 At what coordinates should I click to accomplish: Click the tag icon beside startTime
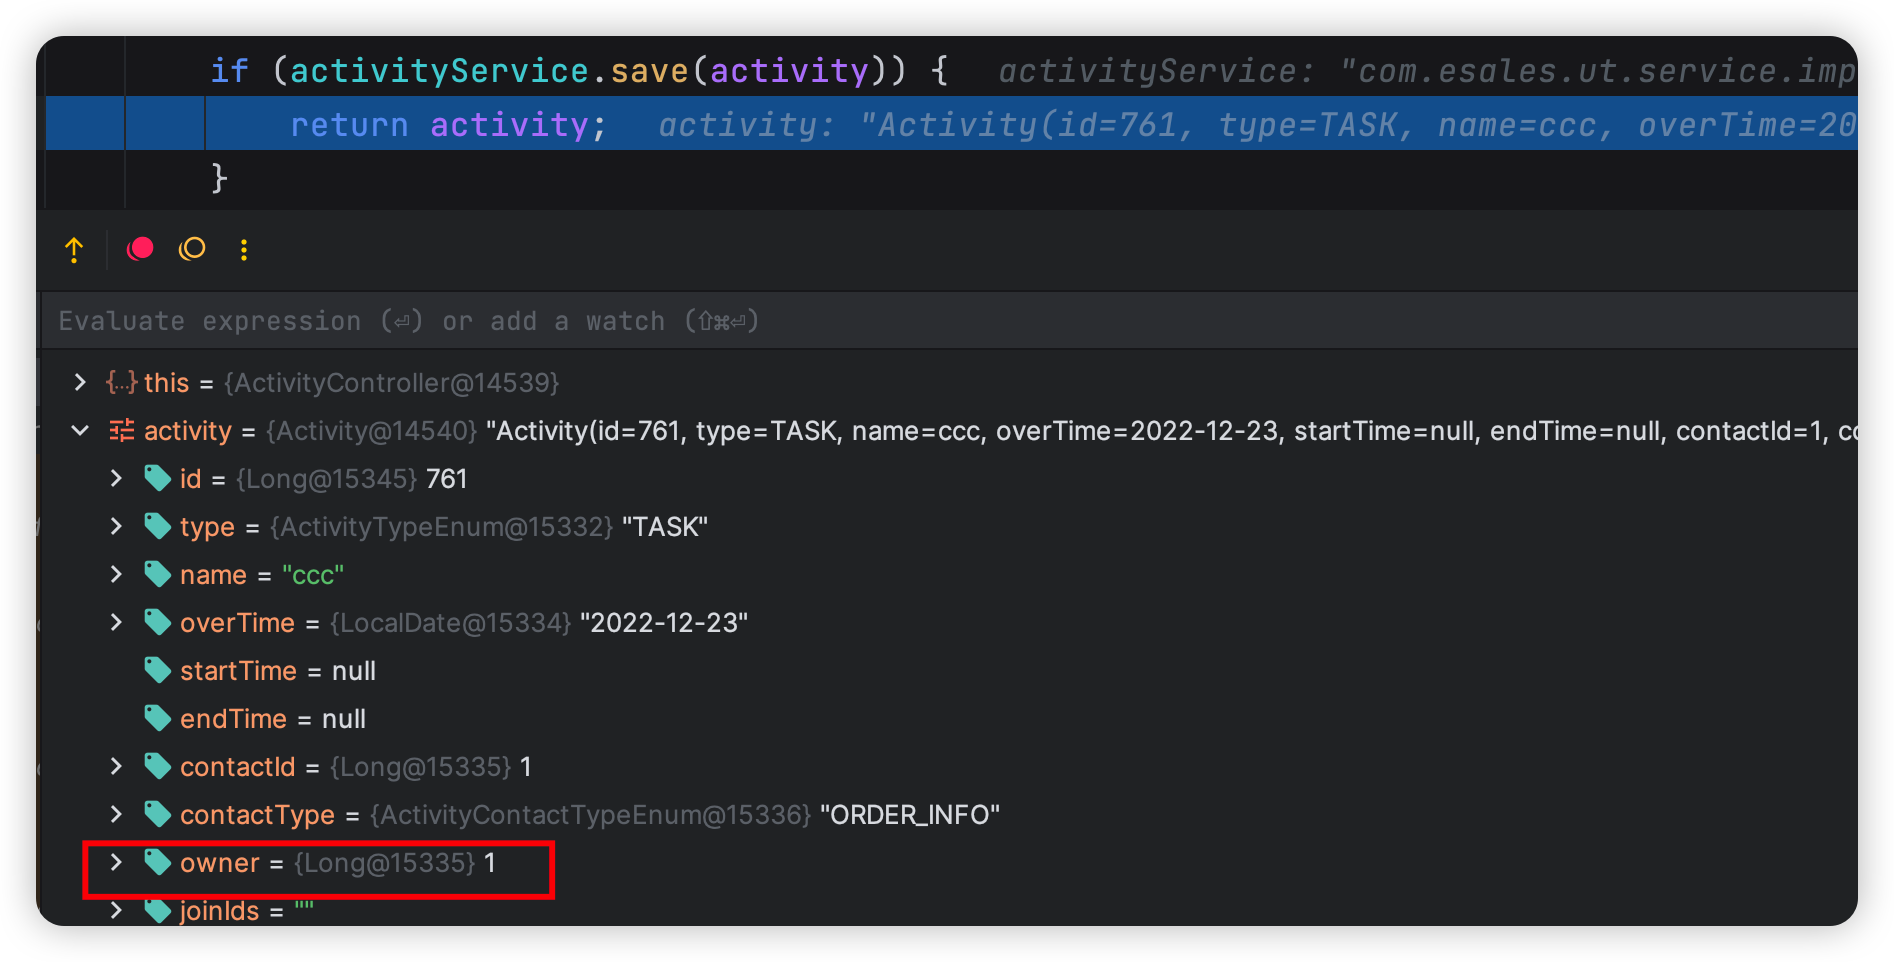[x=158, y=670]
